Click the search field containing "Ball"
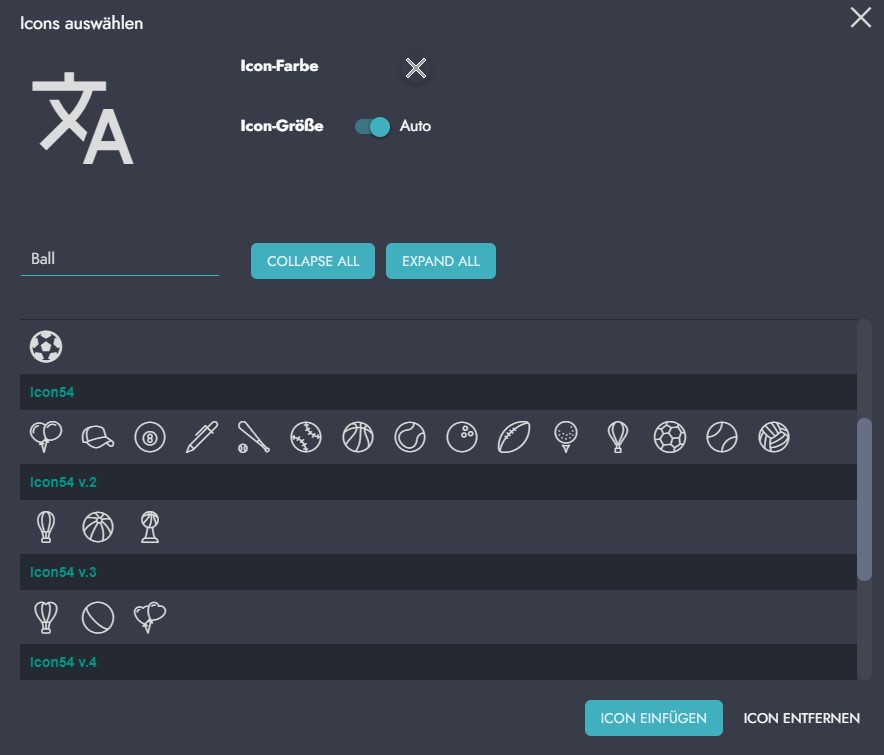The image size is (884, 755). click(119, 259)
